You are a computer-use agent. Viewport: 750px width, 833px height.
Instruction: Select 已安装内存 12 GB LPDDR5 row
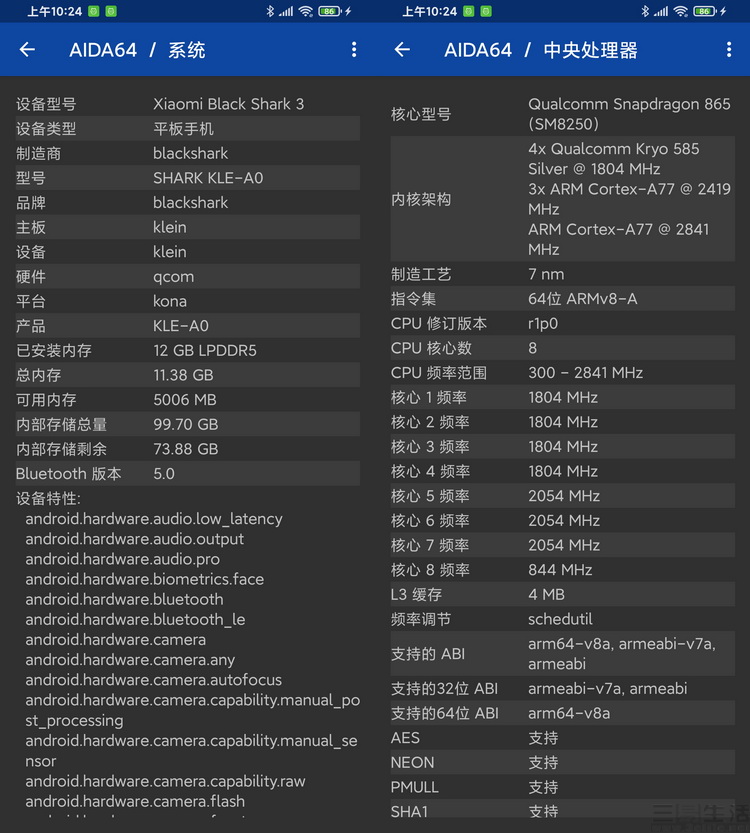point(188,351)
